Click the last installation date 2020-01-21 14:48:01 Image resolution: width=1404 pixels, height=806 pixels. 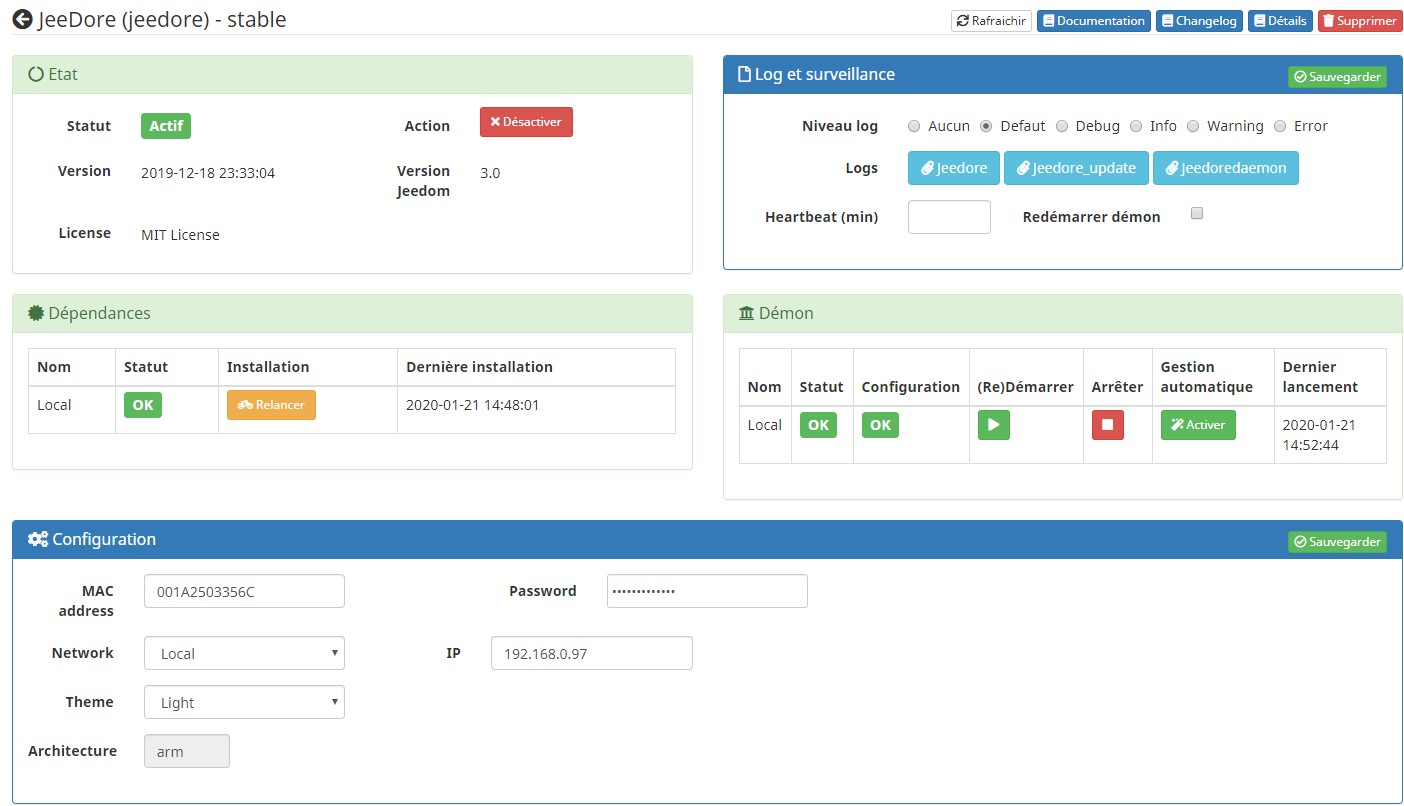473,405
